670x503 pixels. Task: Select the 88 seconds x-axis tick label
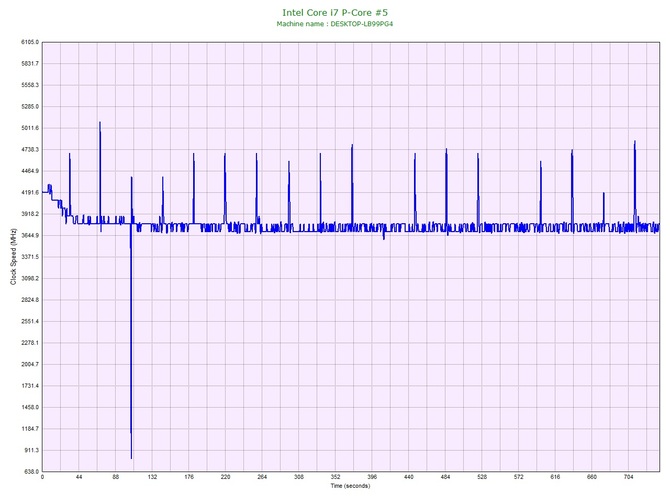[116, 477]
